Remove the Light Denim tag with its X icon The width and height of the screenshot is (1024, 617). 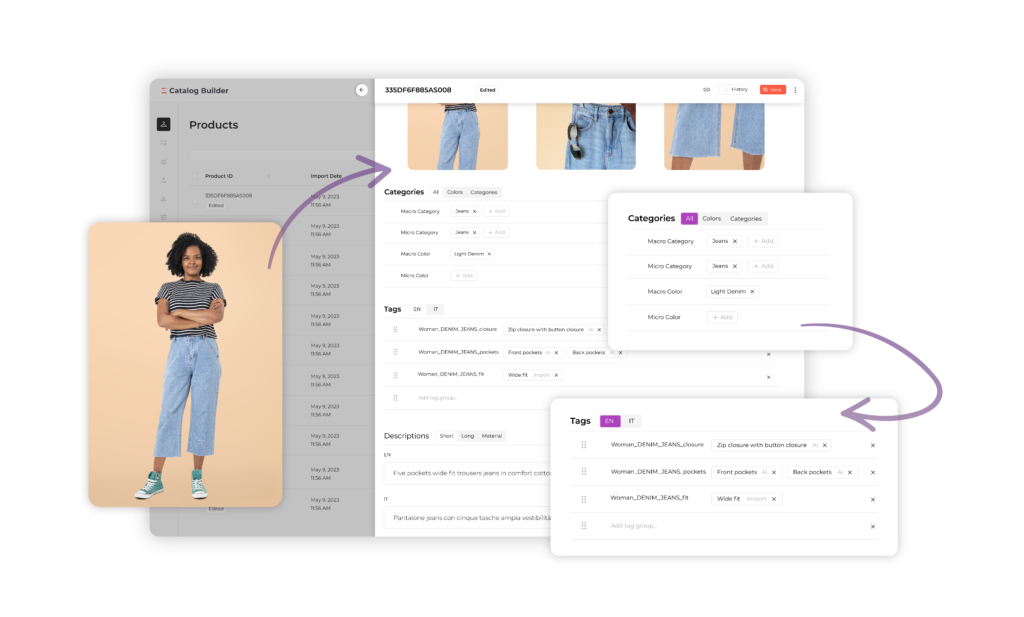coord(753,292)
